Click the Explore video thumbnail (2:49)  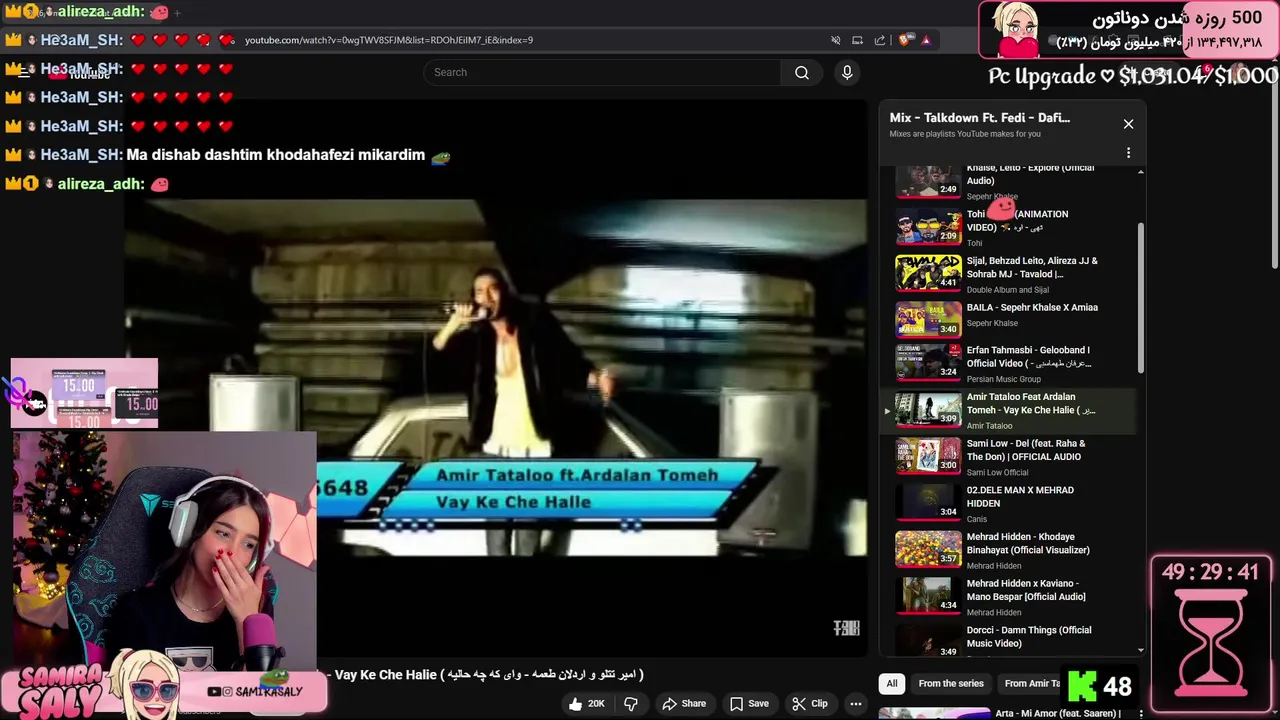(928, 182)
